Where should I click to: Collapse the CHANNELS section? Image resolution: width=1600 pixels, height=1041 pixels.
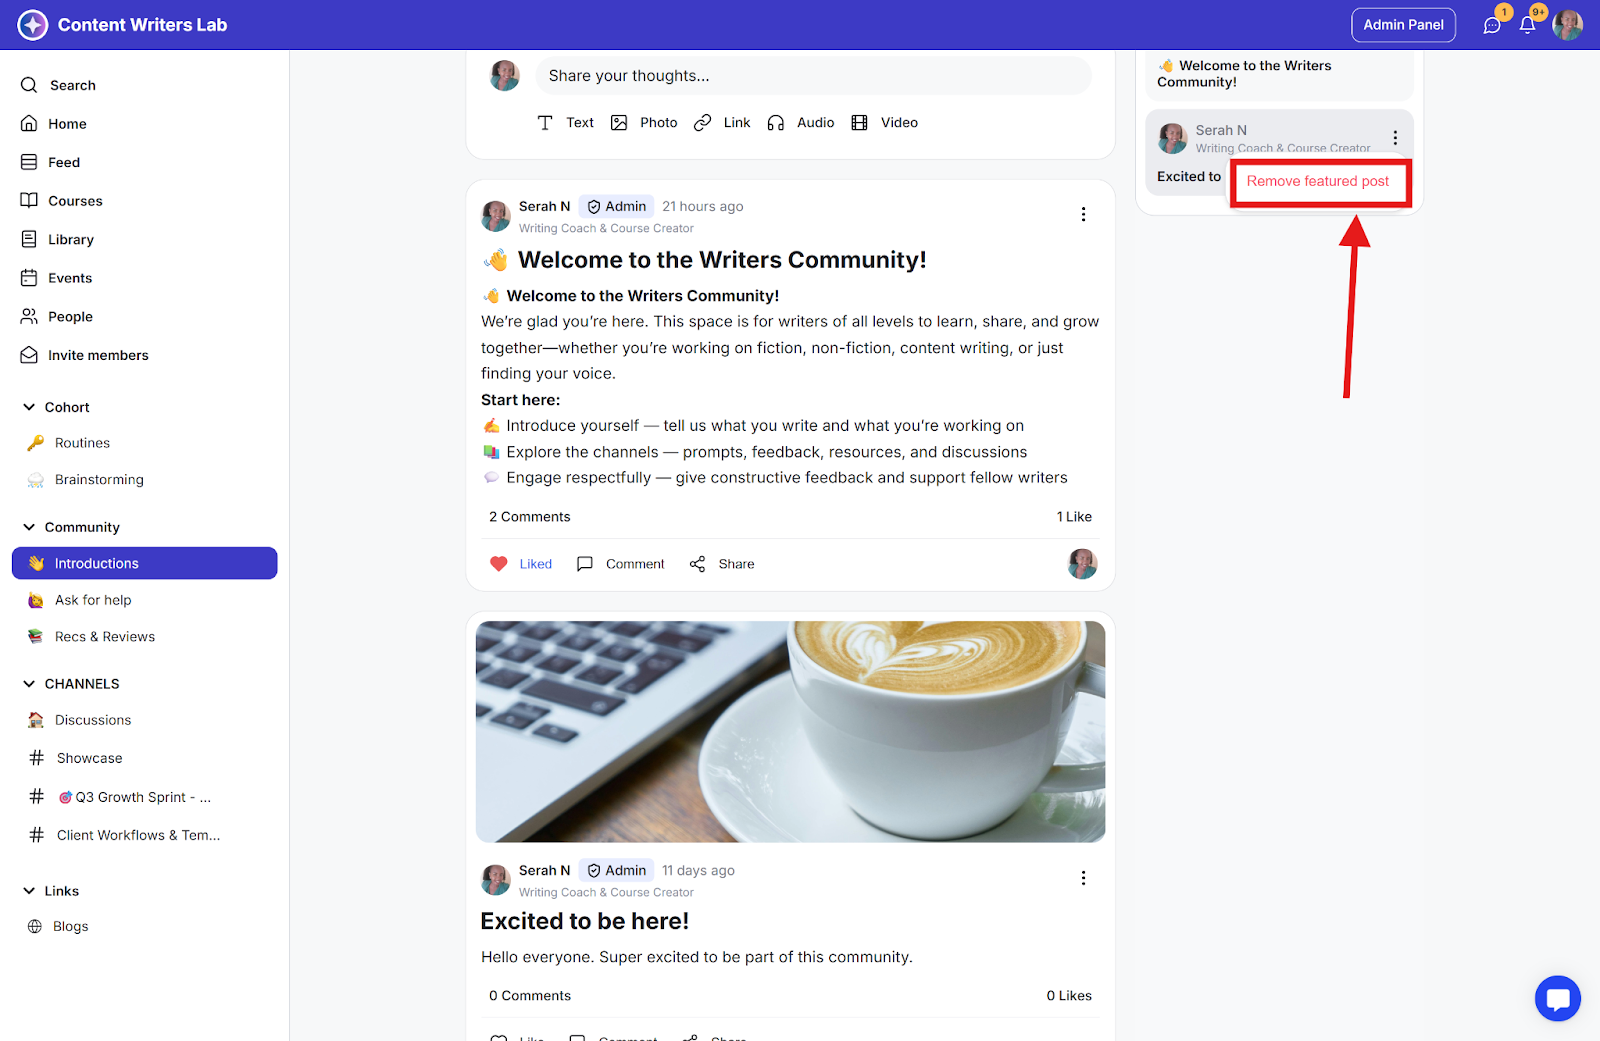pos(29,684)
